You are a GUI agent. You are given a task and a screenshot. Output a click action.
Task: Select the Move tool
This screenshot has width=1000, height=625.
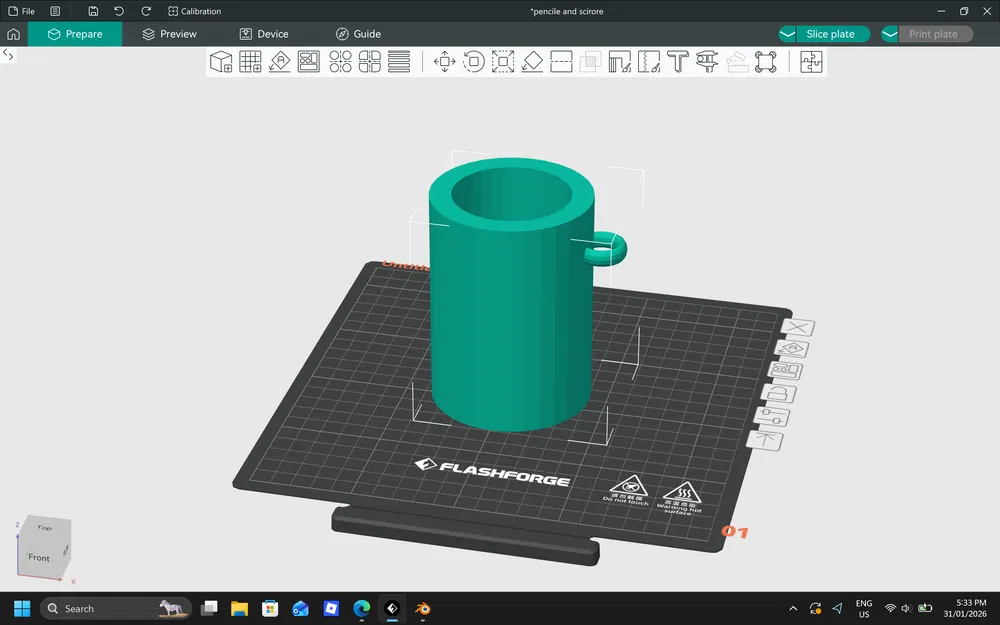(x=445, y=62)
